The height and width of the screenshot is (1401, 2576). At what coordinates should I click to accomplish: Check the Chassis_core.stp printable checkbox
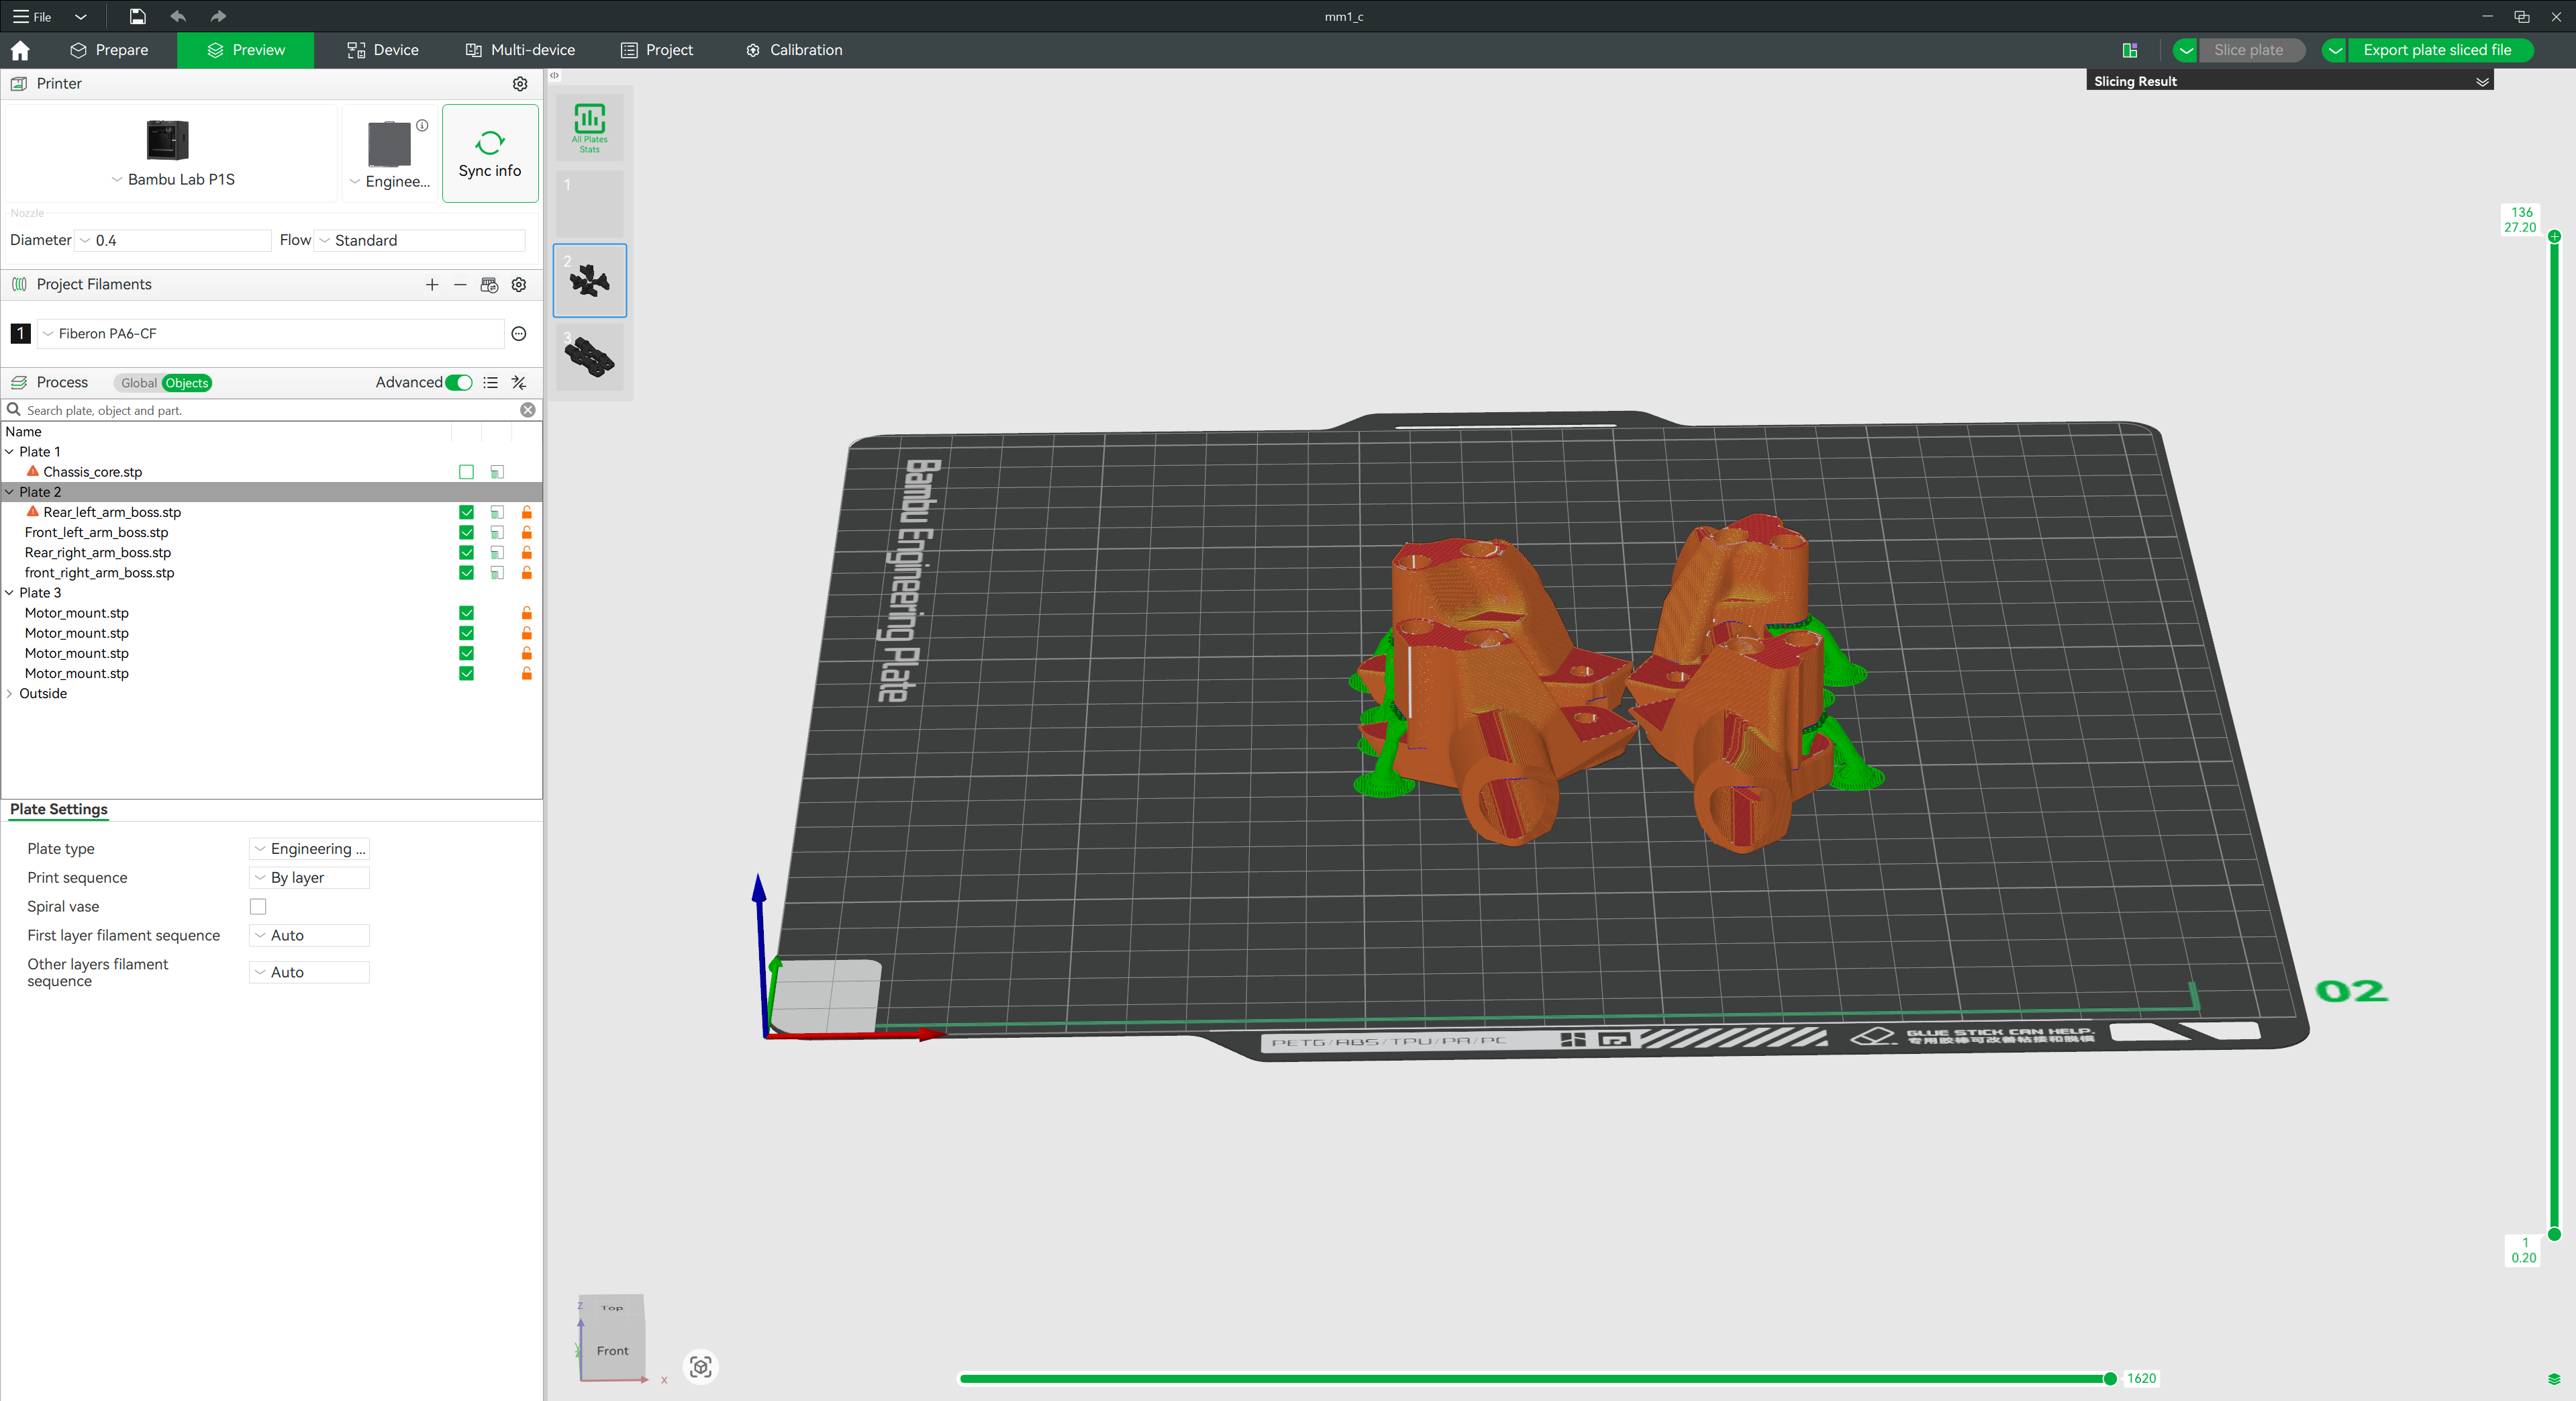coord(466,472)
